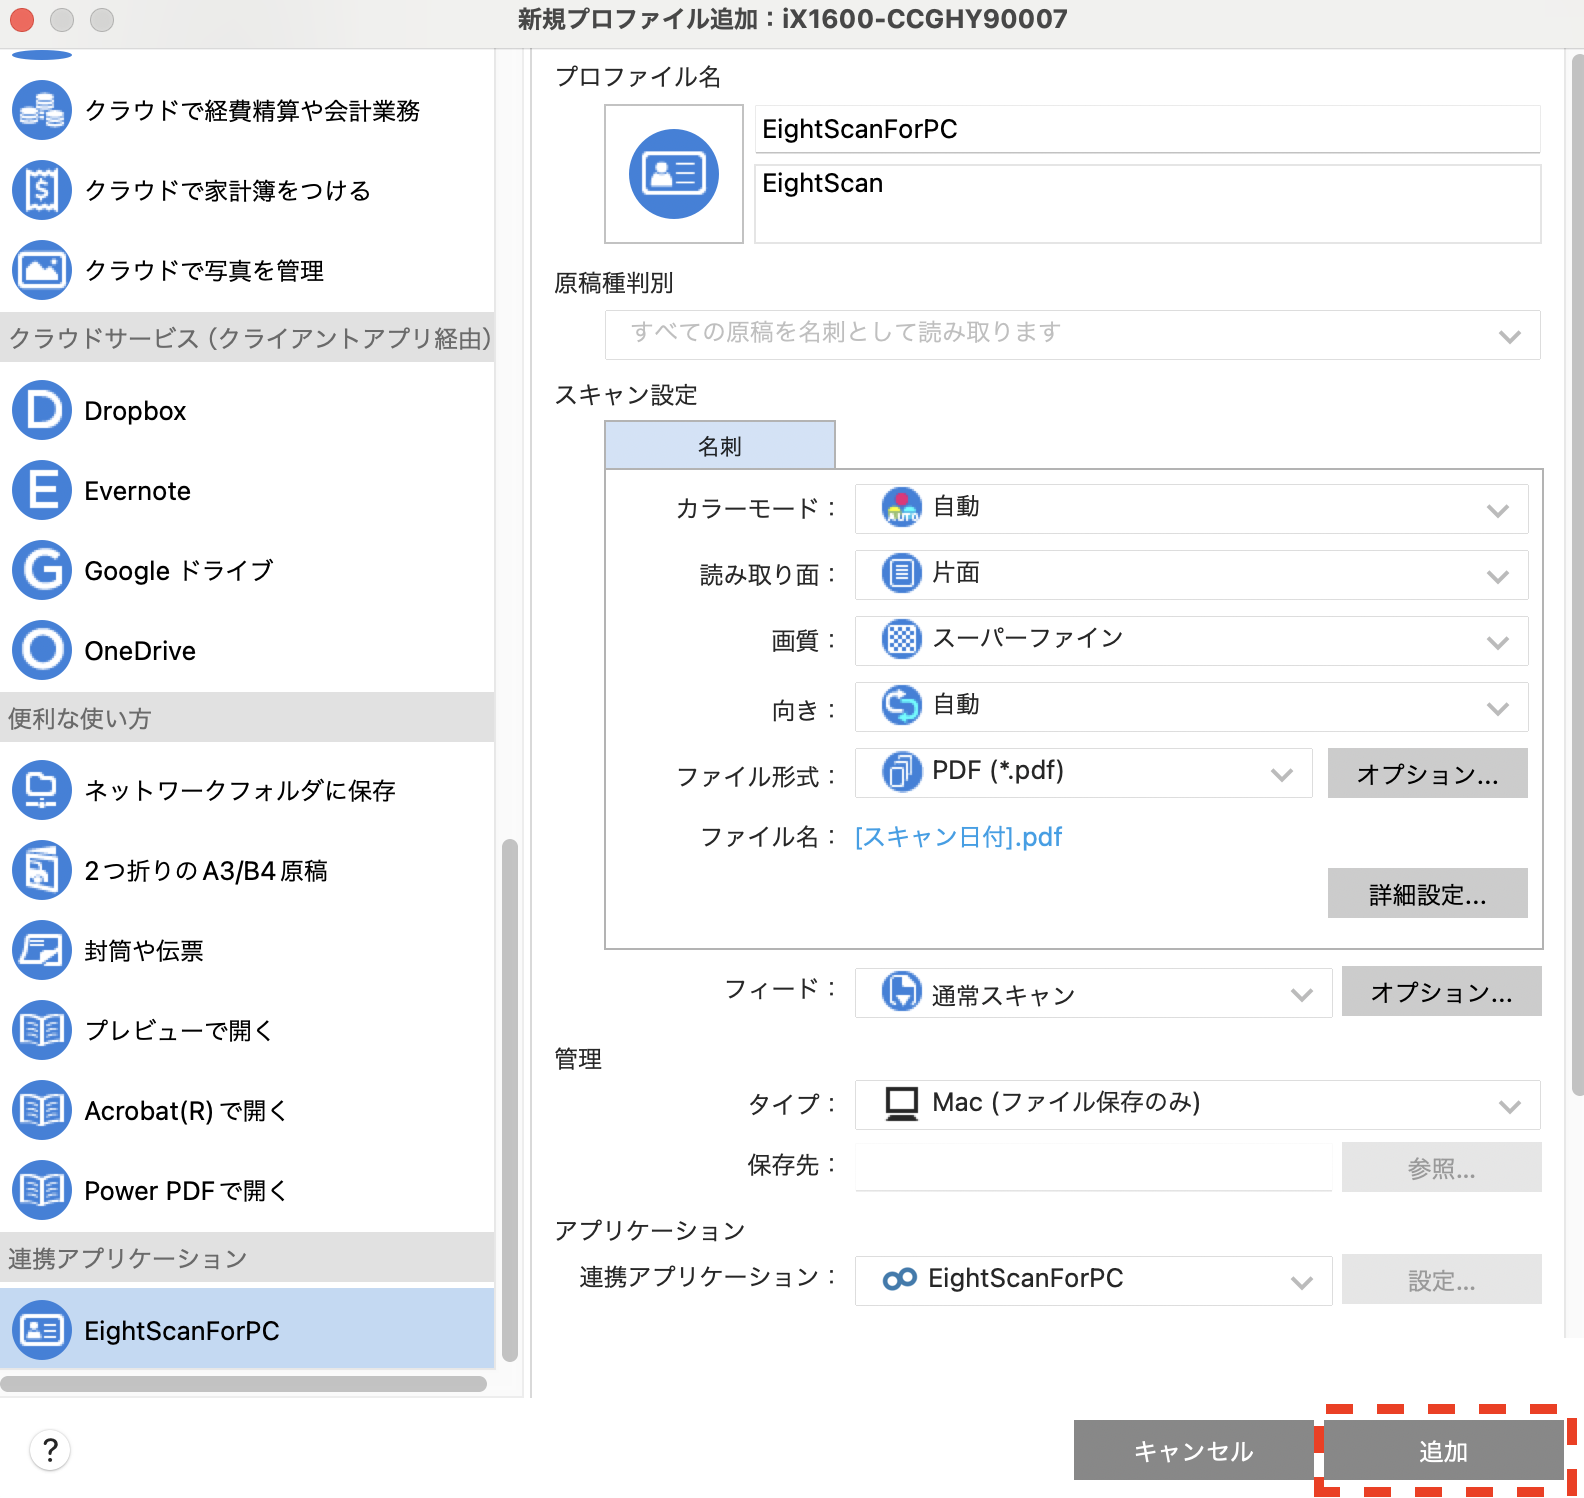This screenshot has height=1498, width=1584.
Task: Expand the 画質 dropdown
Action: (1191, 641)
